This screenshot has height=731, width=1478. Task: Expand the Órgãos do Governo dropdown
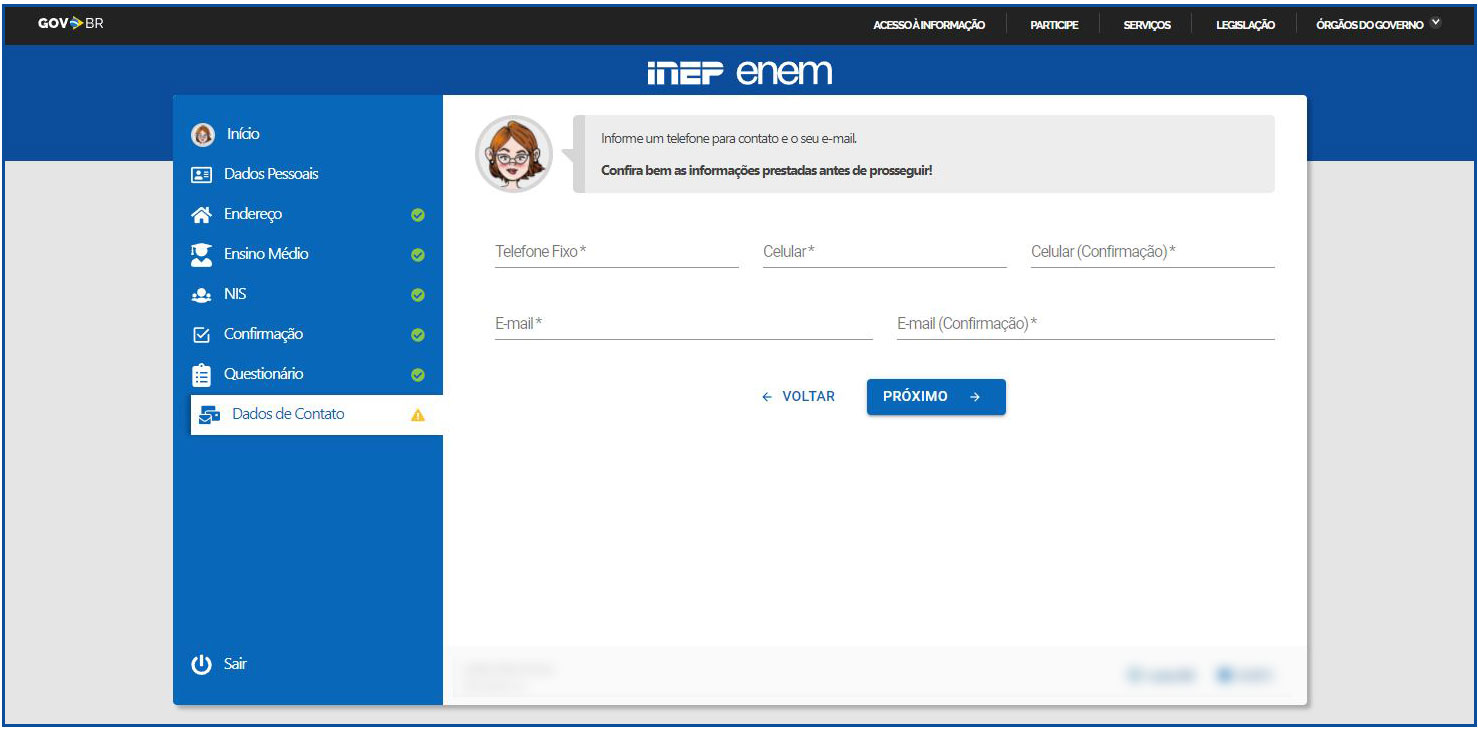point(1437,24)
